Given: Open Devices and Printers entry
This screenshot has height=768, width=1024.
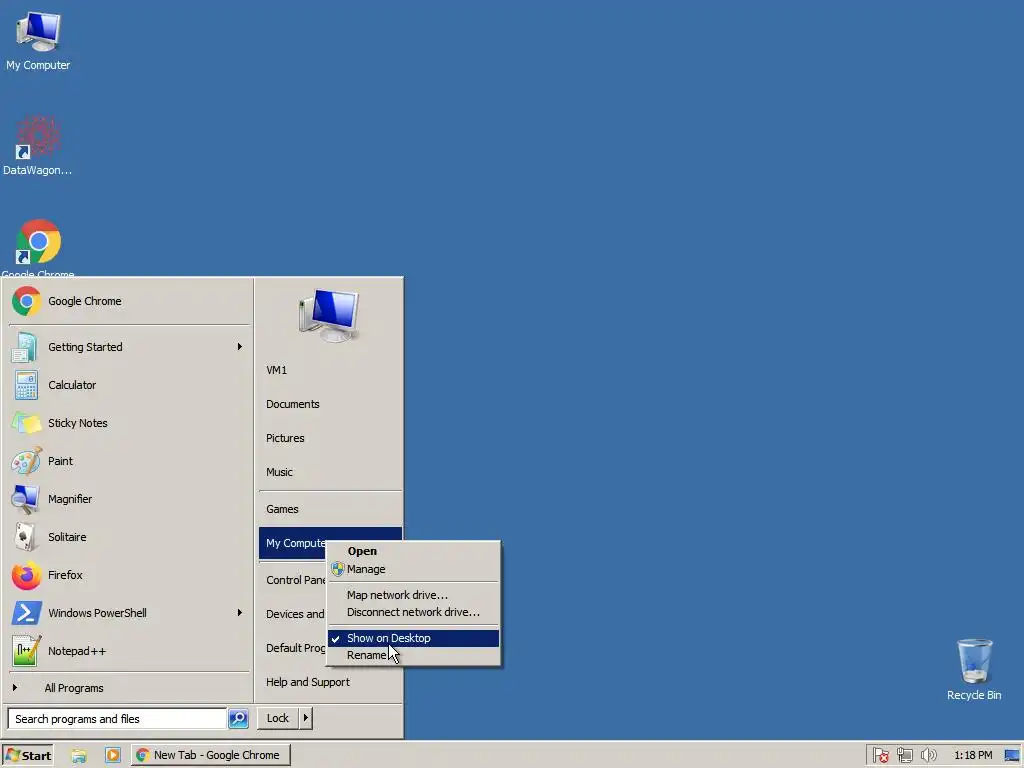Looking at the screenshot, I should pyautogui.click(x=293, y=614).
